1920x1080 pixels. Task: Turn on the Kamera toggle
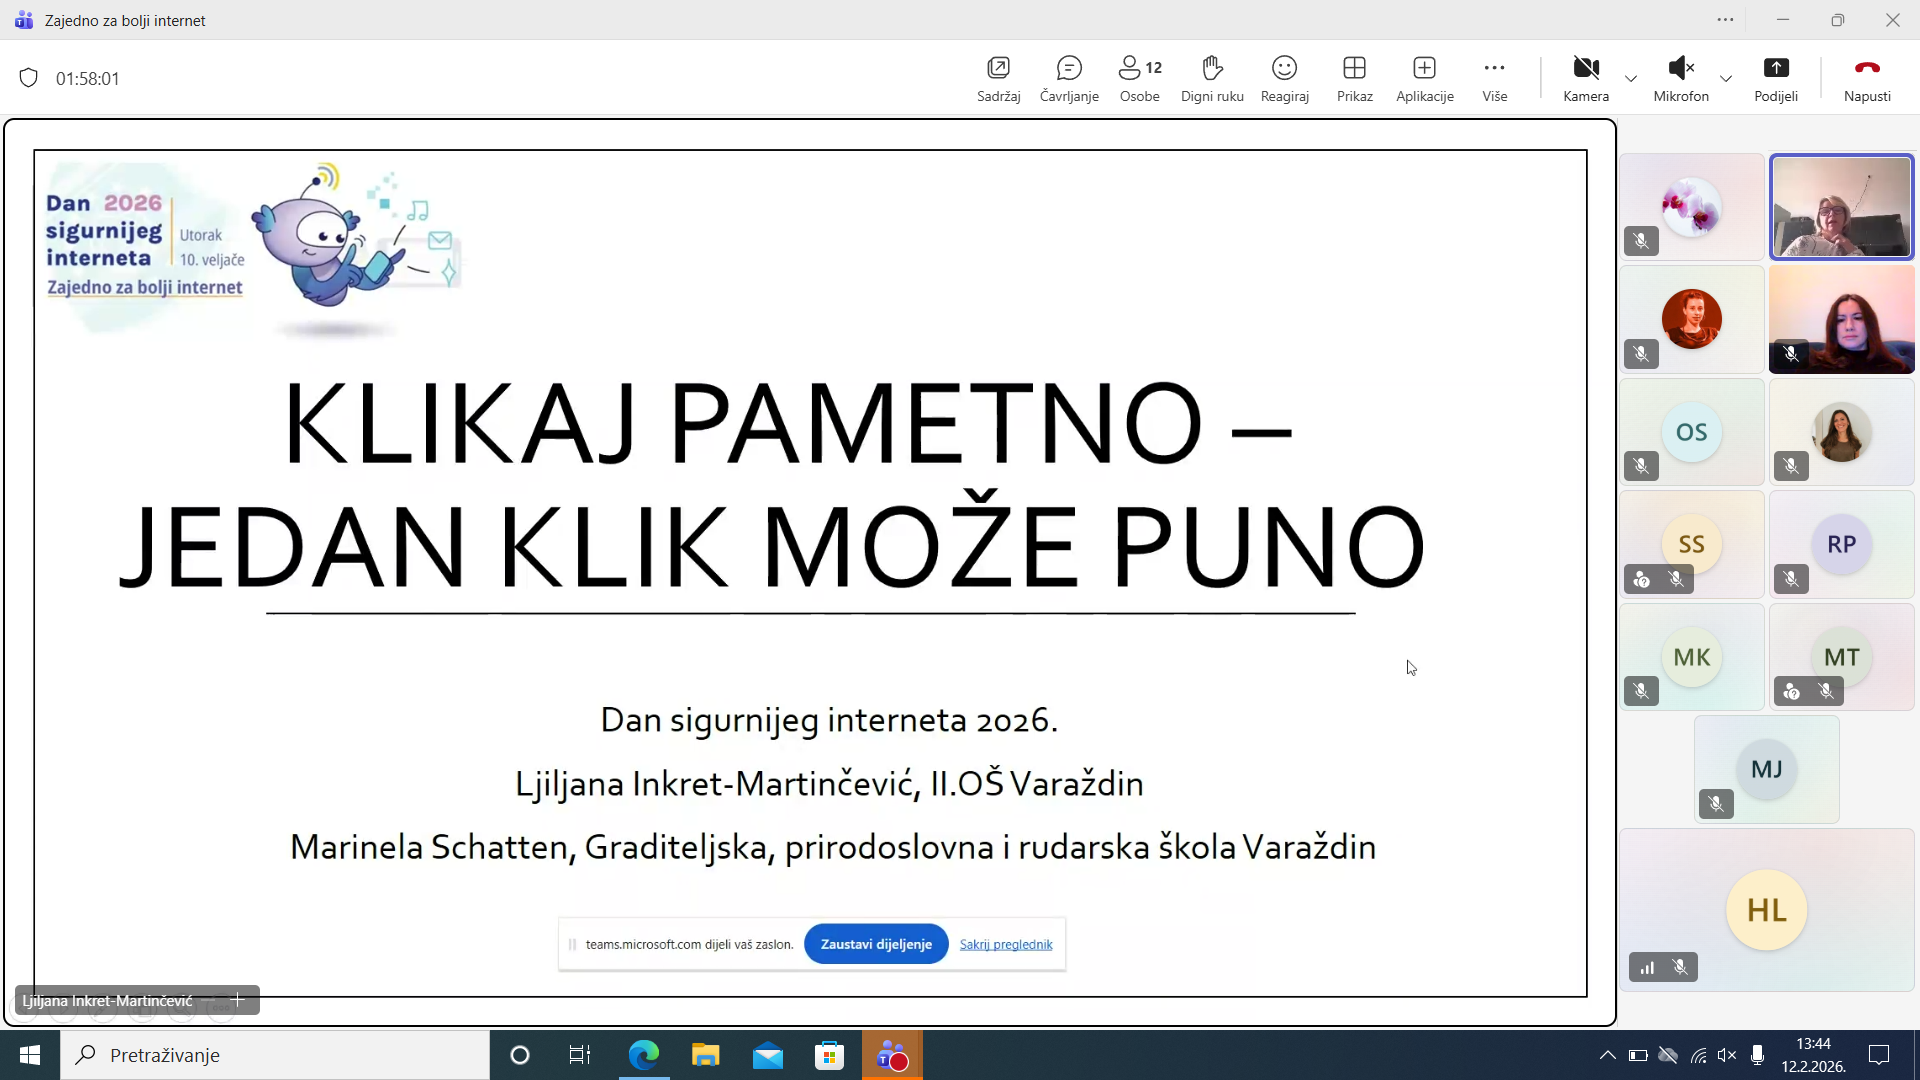[1585, 68]
